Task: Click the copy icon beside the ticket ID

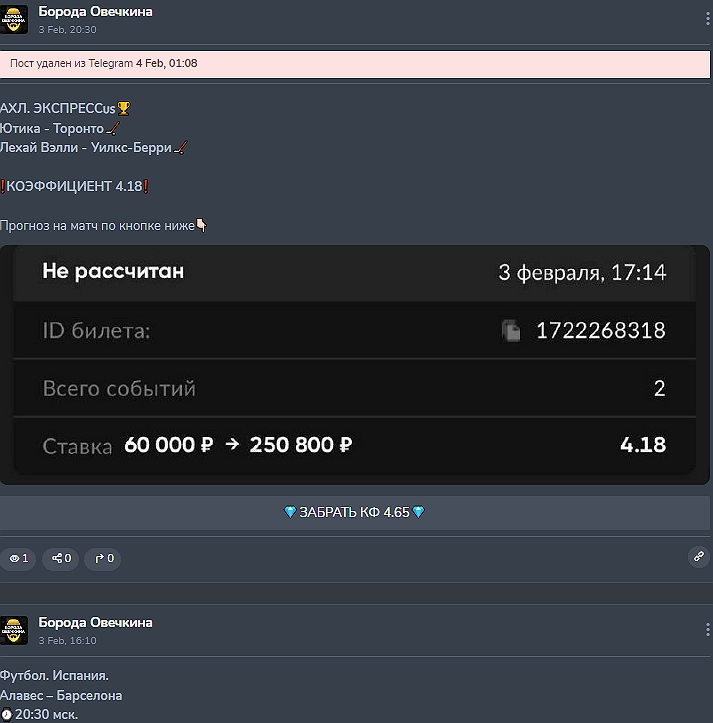Action: point(511,331)
